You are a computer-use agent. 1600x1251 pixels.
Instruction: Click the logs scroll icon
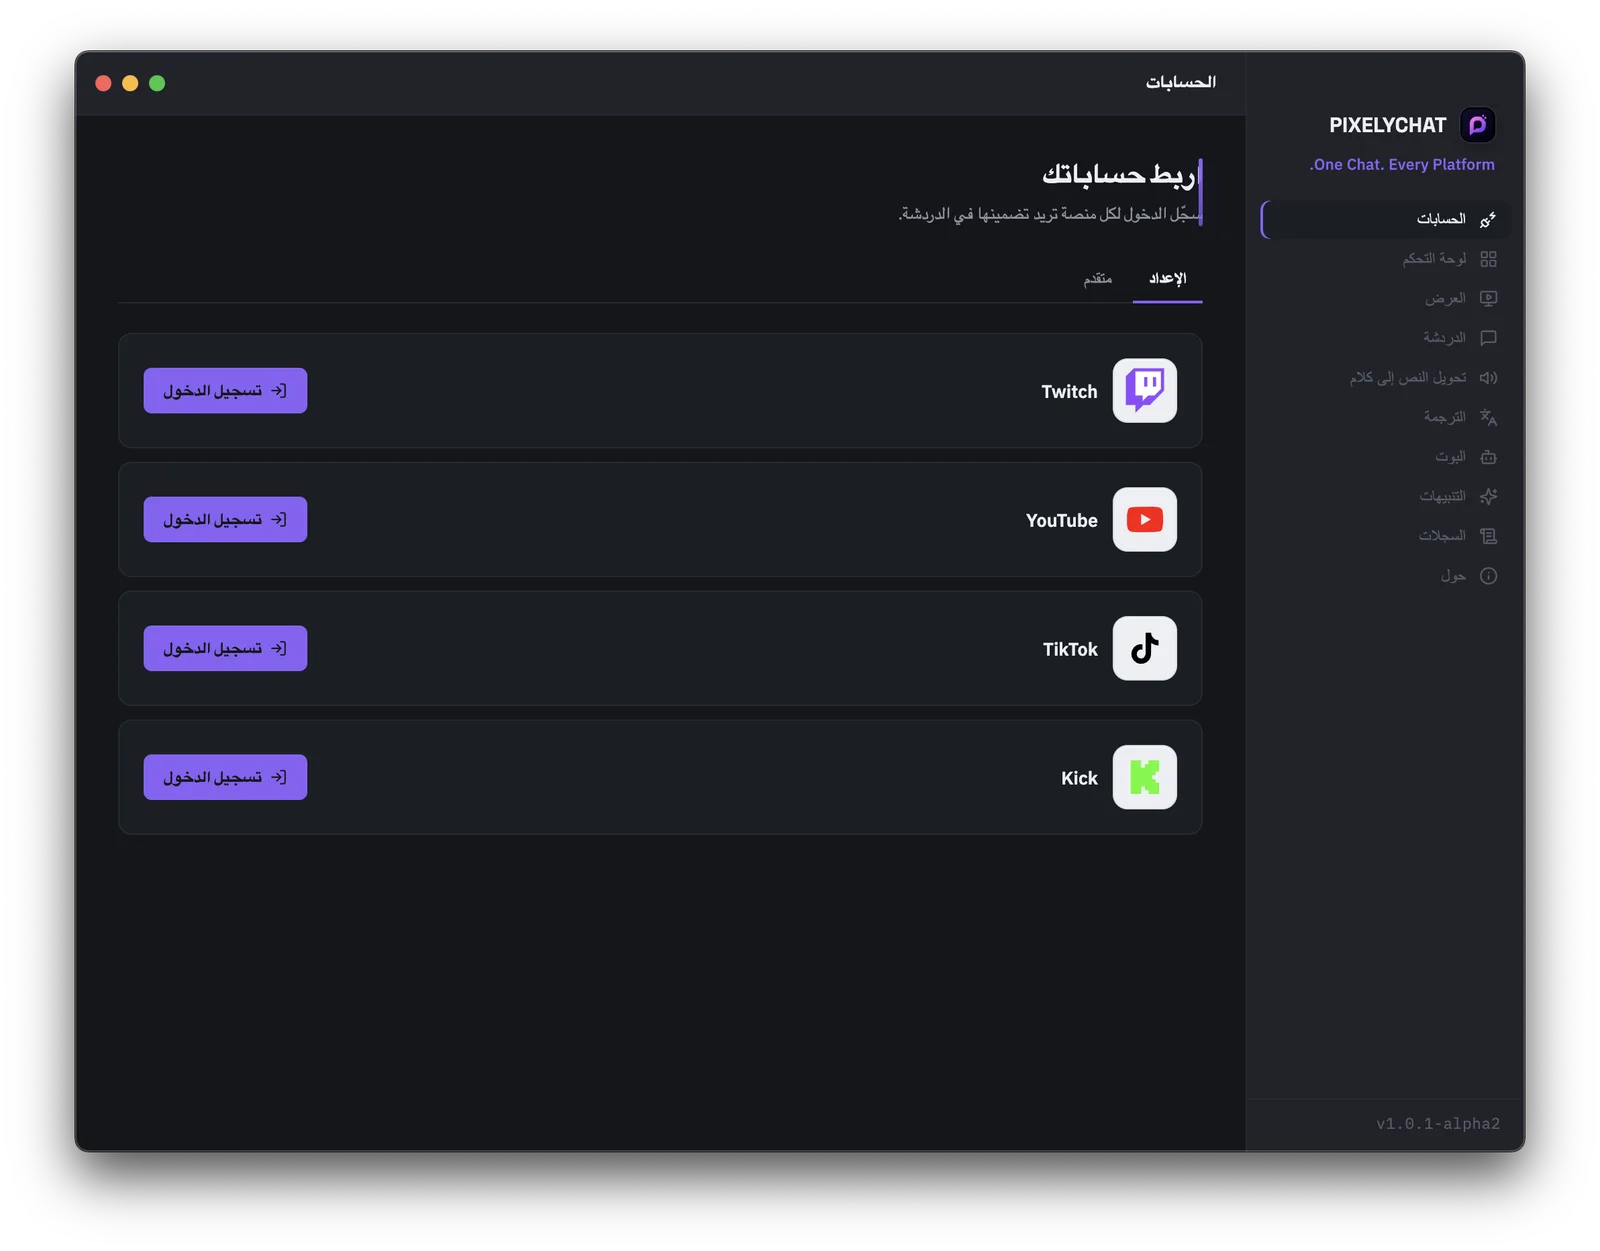pos(1488,536)
